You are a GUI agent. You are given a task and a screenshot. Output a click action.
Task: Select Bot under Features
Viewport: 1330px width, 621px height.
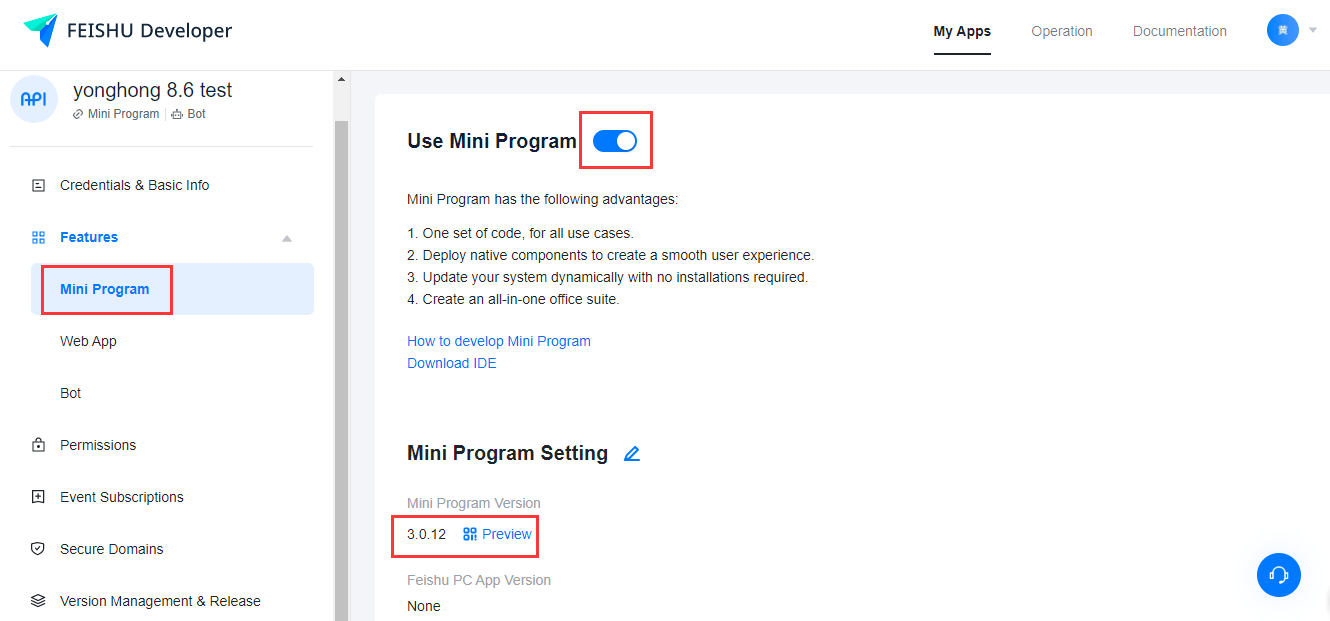click(70, 393)
